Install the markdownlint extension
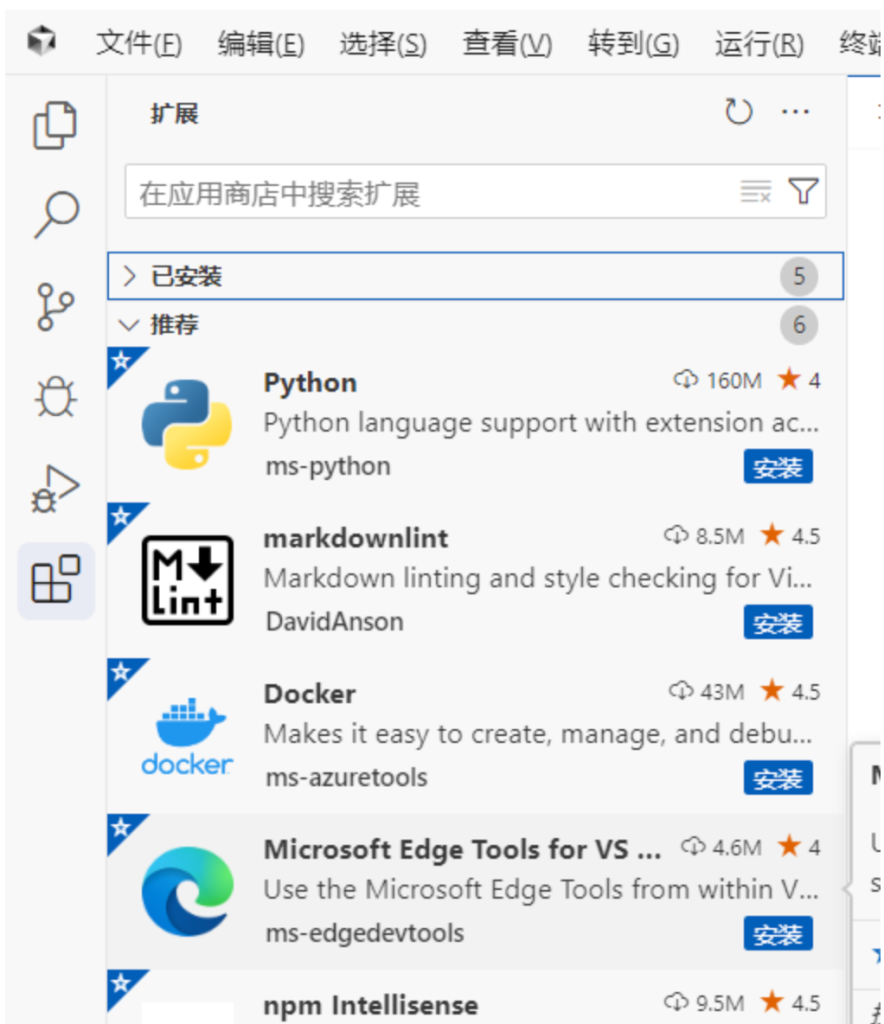The height and width of the screenshot is (1024, 884). click(777, 623)
